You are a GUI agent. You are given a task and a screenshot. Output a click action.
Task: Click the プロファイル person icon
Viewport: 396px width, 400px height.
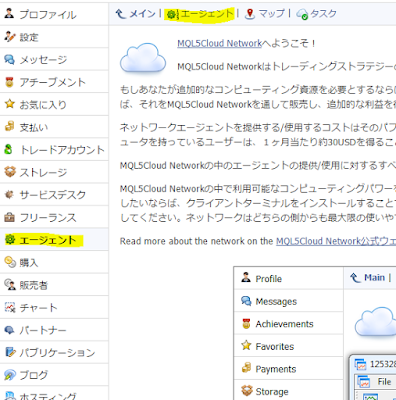[10, 13]
